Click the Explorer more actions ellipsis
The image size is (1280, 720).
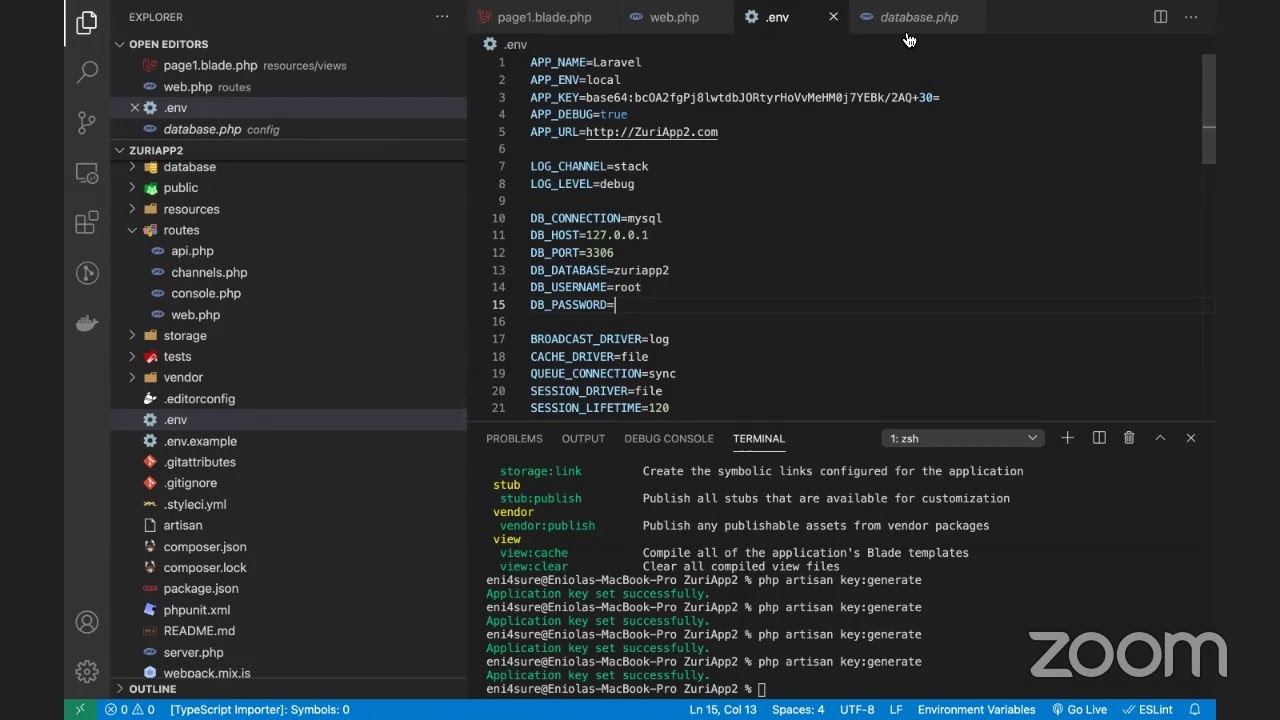click(x=442, y=17)
